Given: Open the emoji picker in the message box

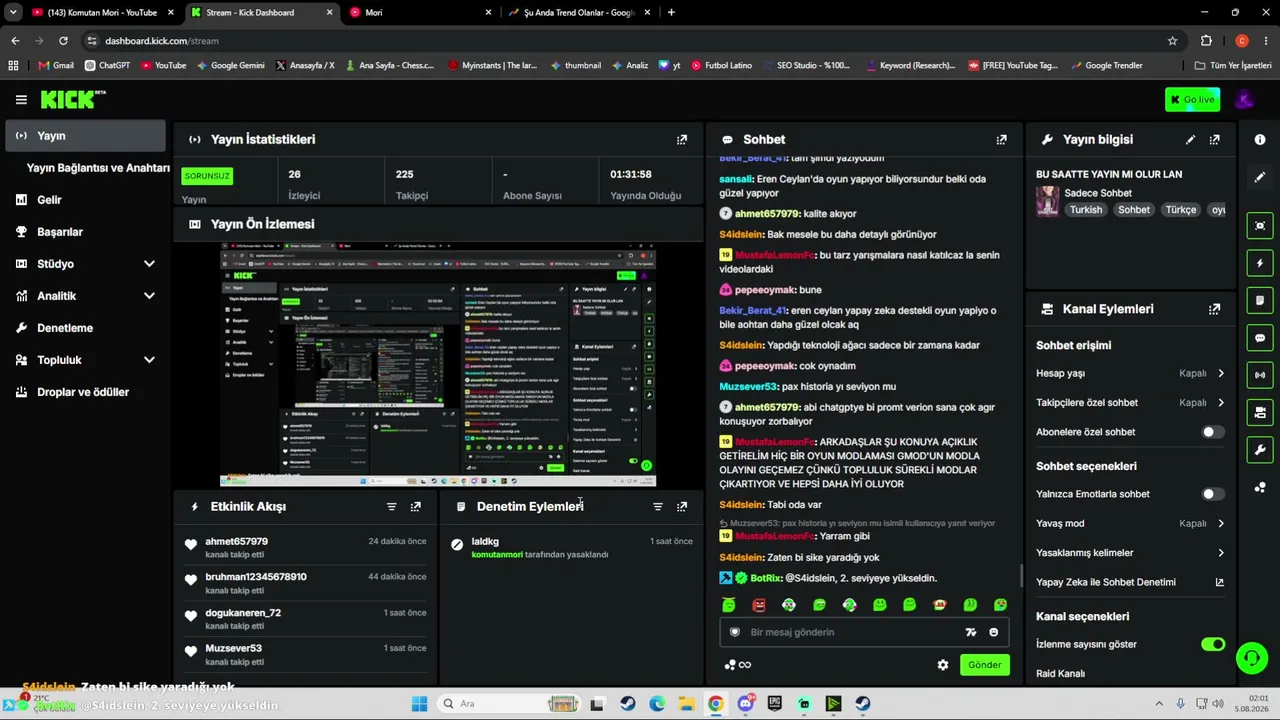Looking at the screenshot, I should coord(993,632).
